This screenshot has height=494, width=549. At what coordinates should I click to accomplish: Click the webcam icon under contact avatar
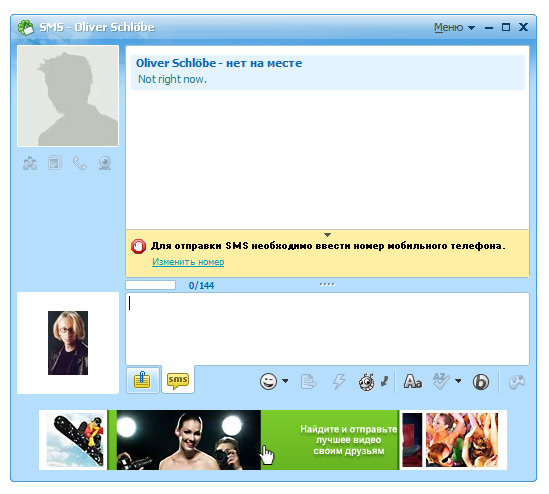[105, 163]
